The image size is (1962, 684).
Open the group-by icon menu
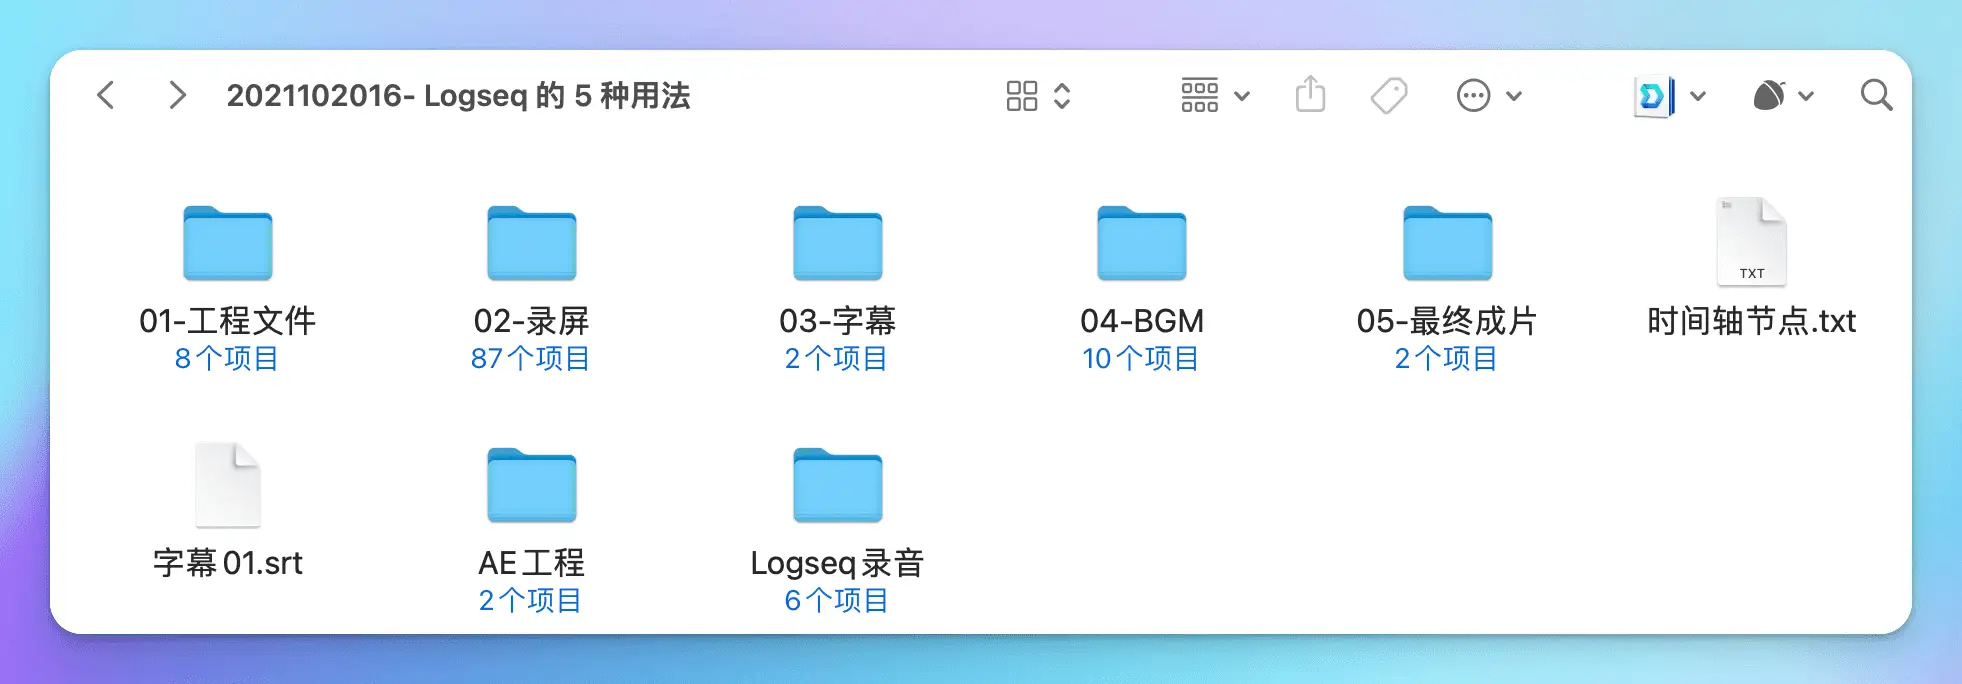[1199, 96]
